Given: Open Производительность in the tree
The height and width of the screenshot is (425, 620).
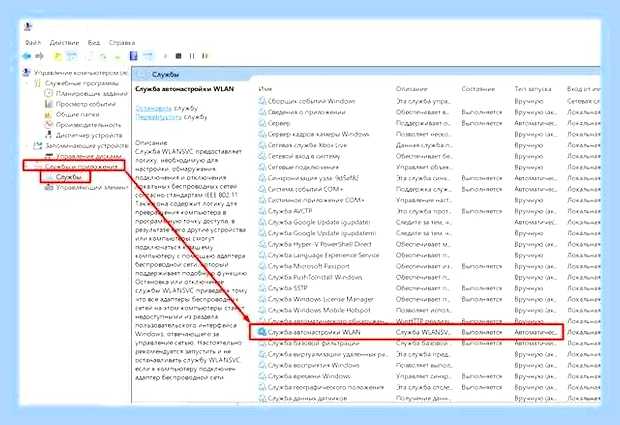Looking at the screenshot, I should coord(88,125).
